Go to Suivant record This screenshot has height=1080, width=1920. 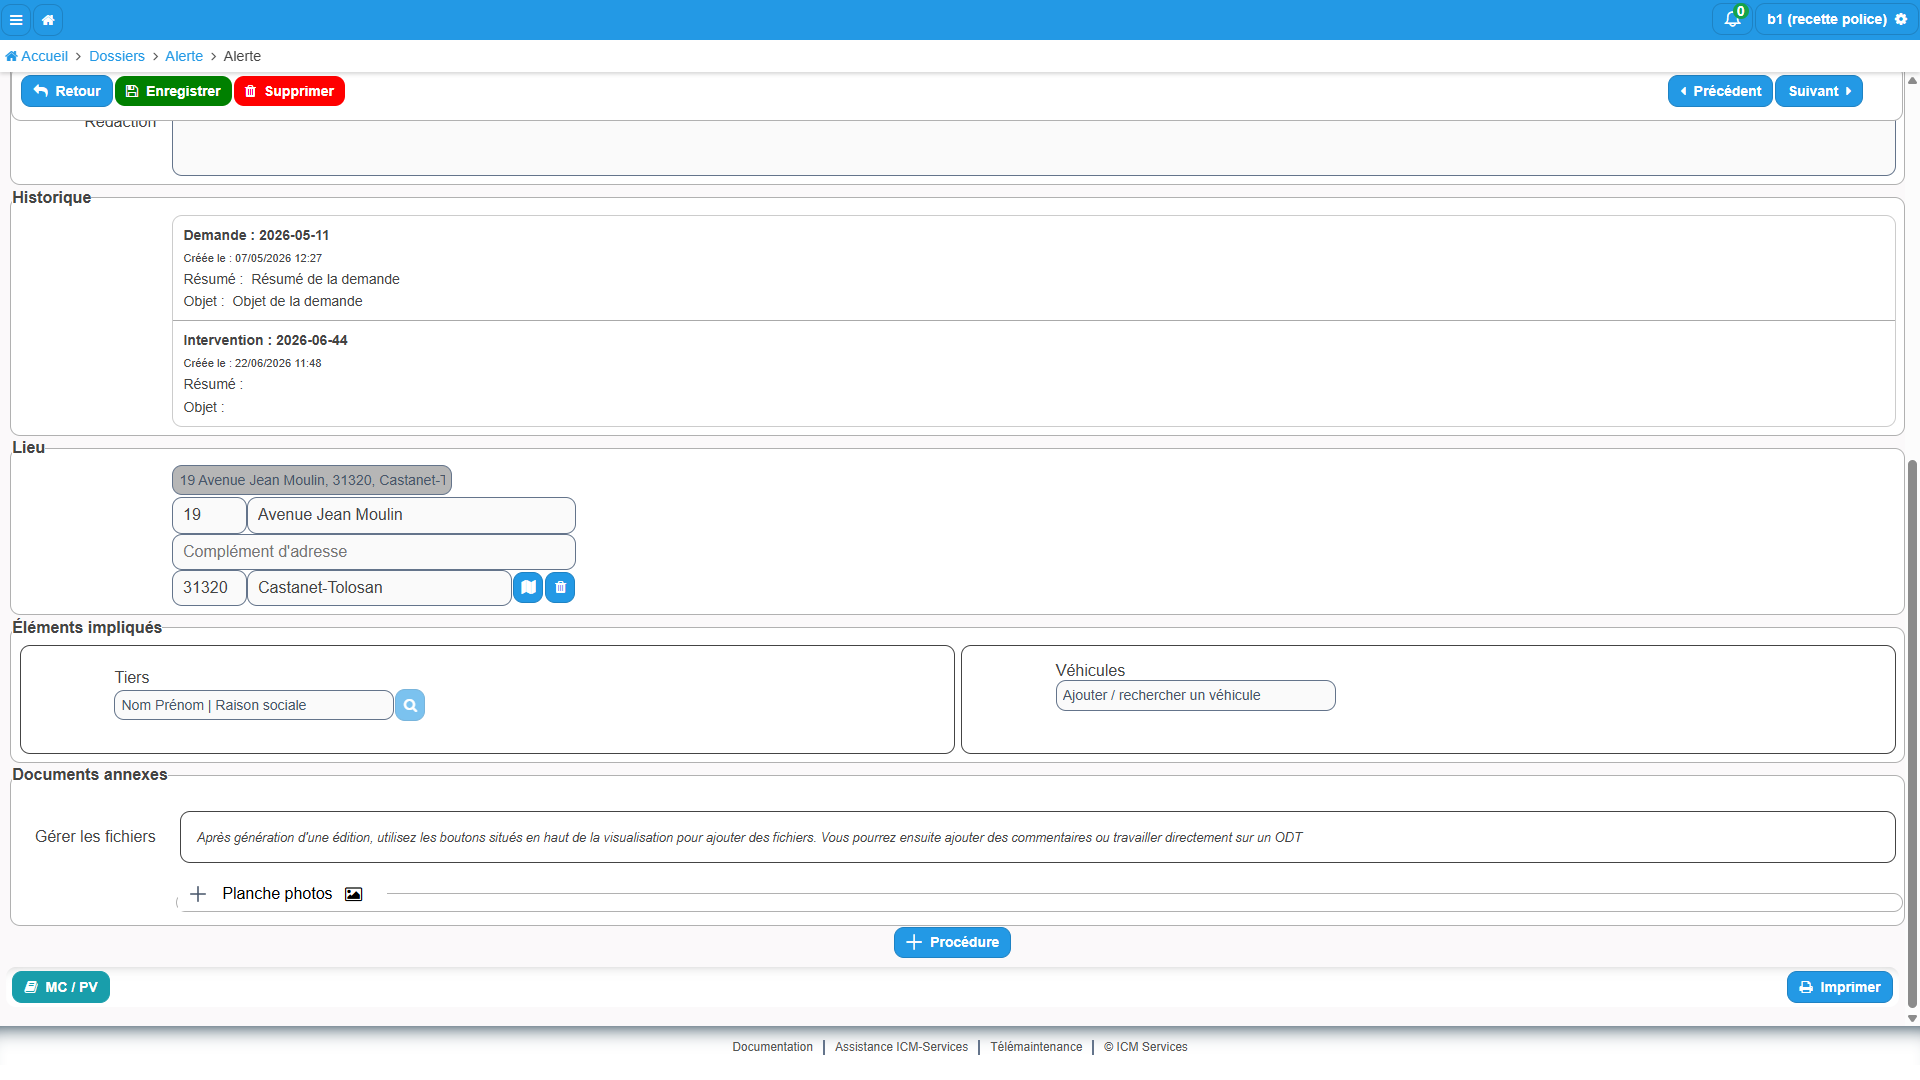(1819, 91)
